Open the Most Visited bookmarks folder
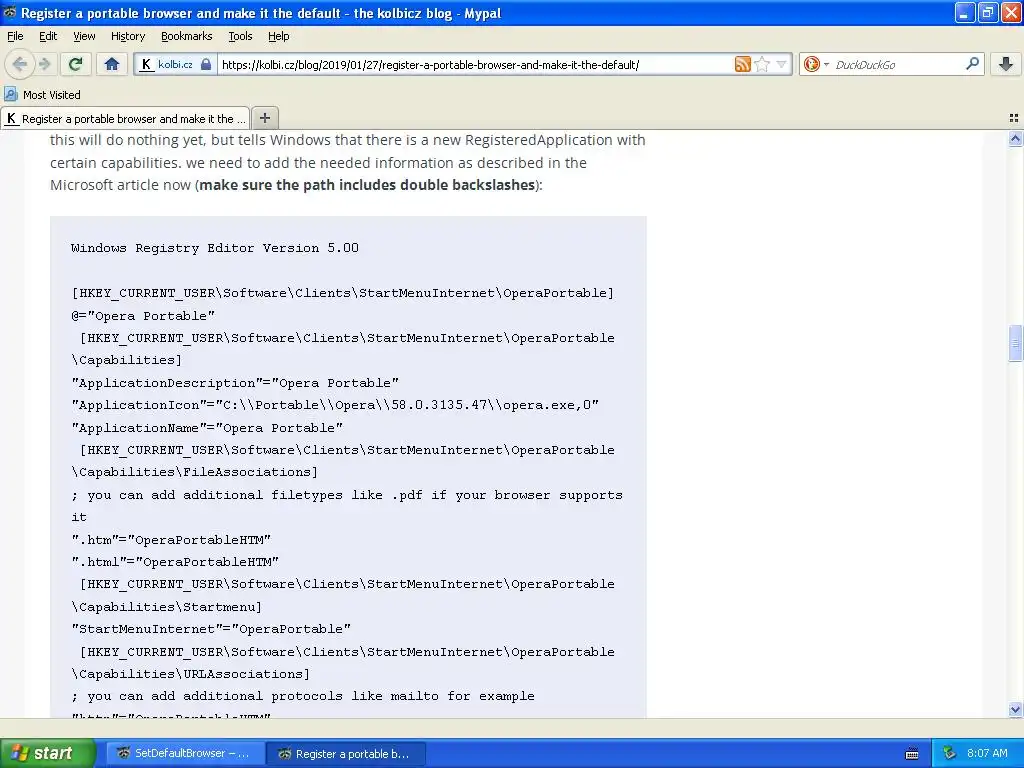 pos(42,95)
